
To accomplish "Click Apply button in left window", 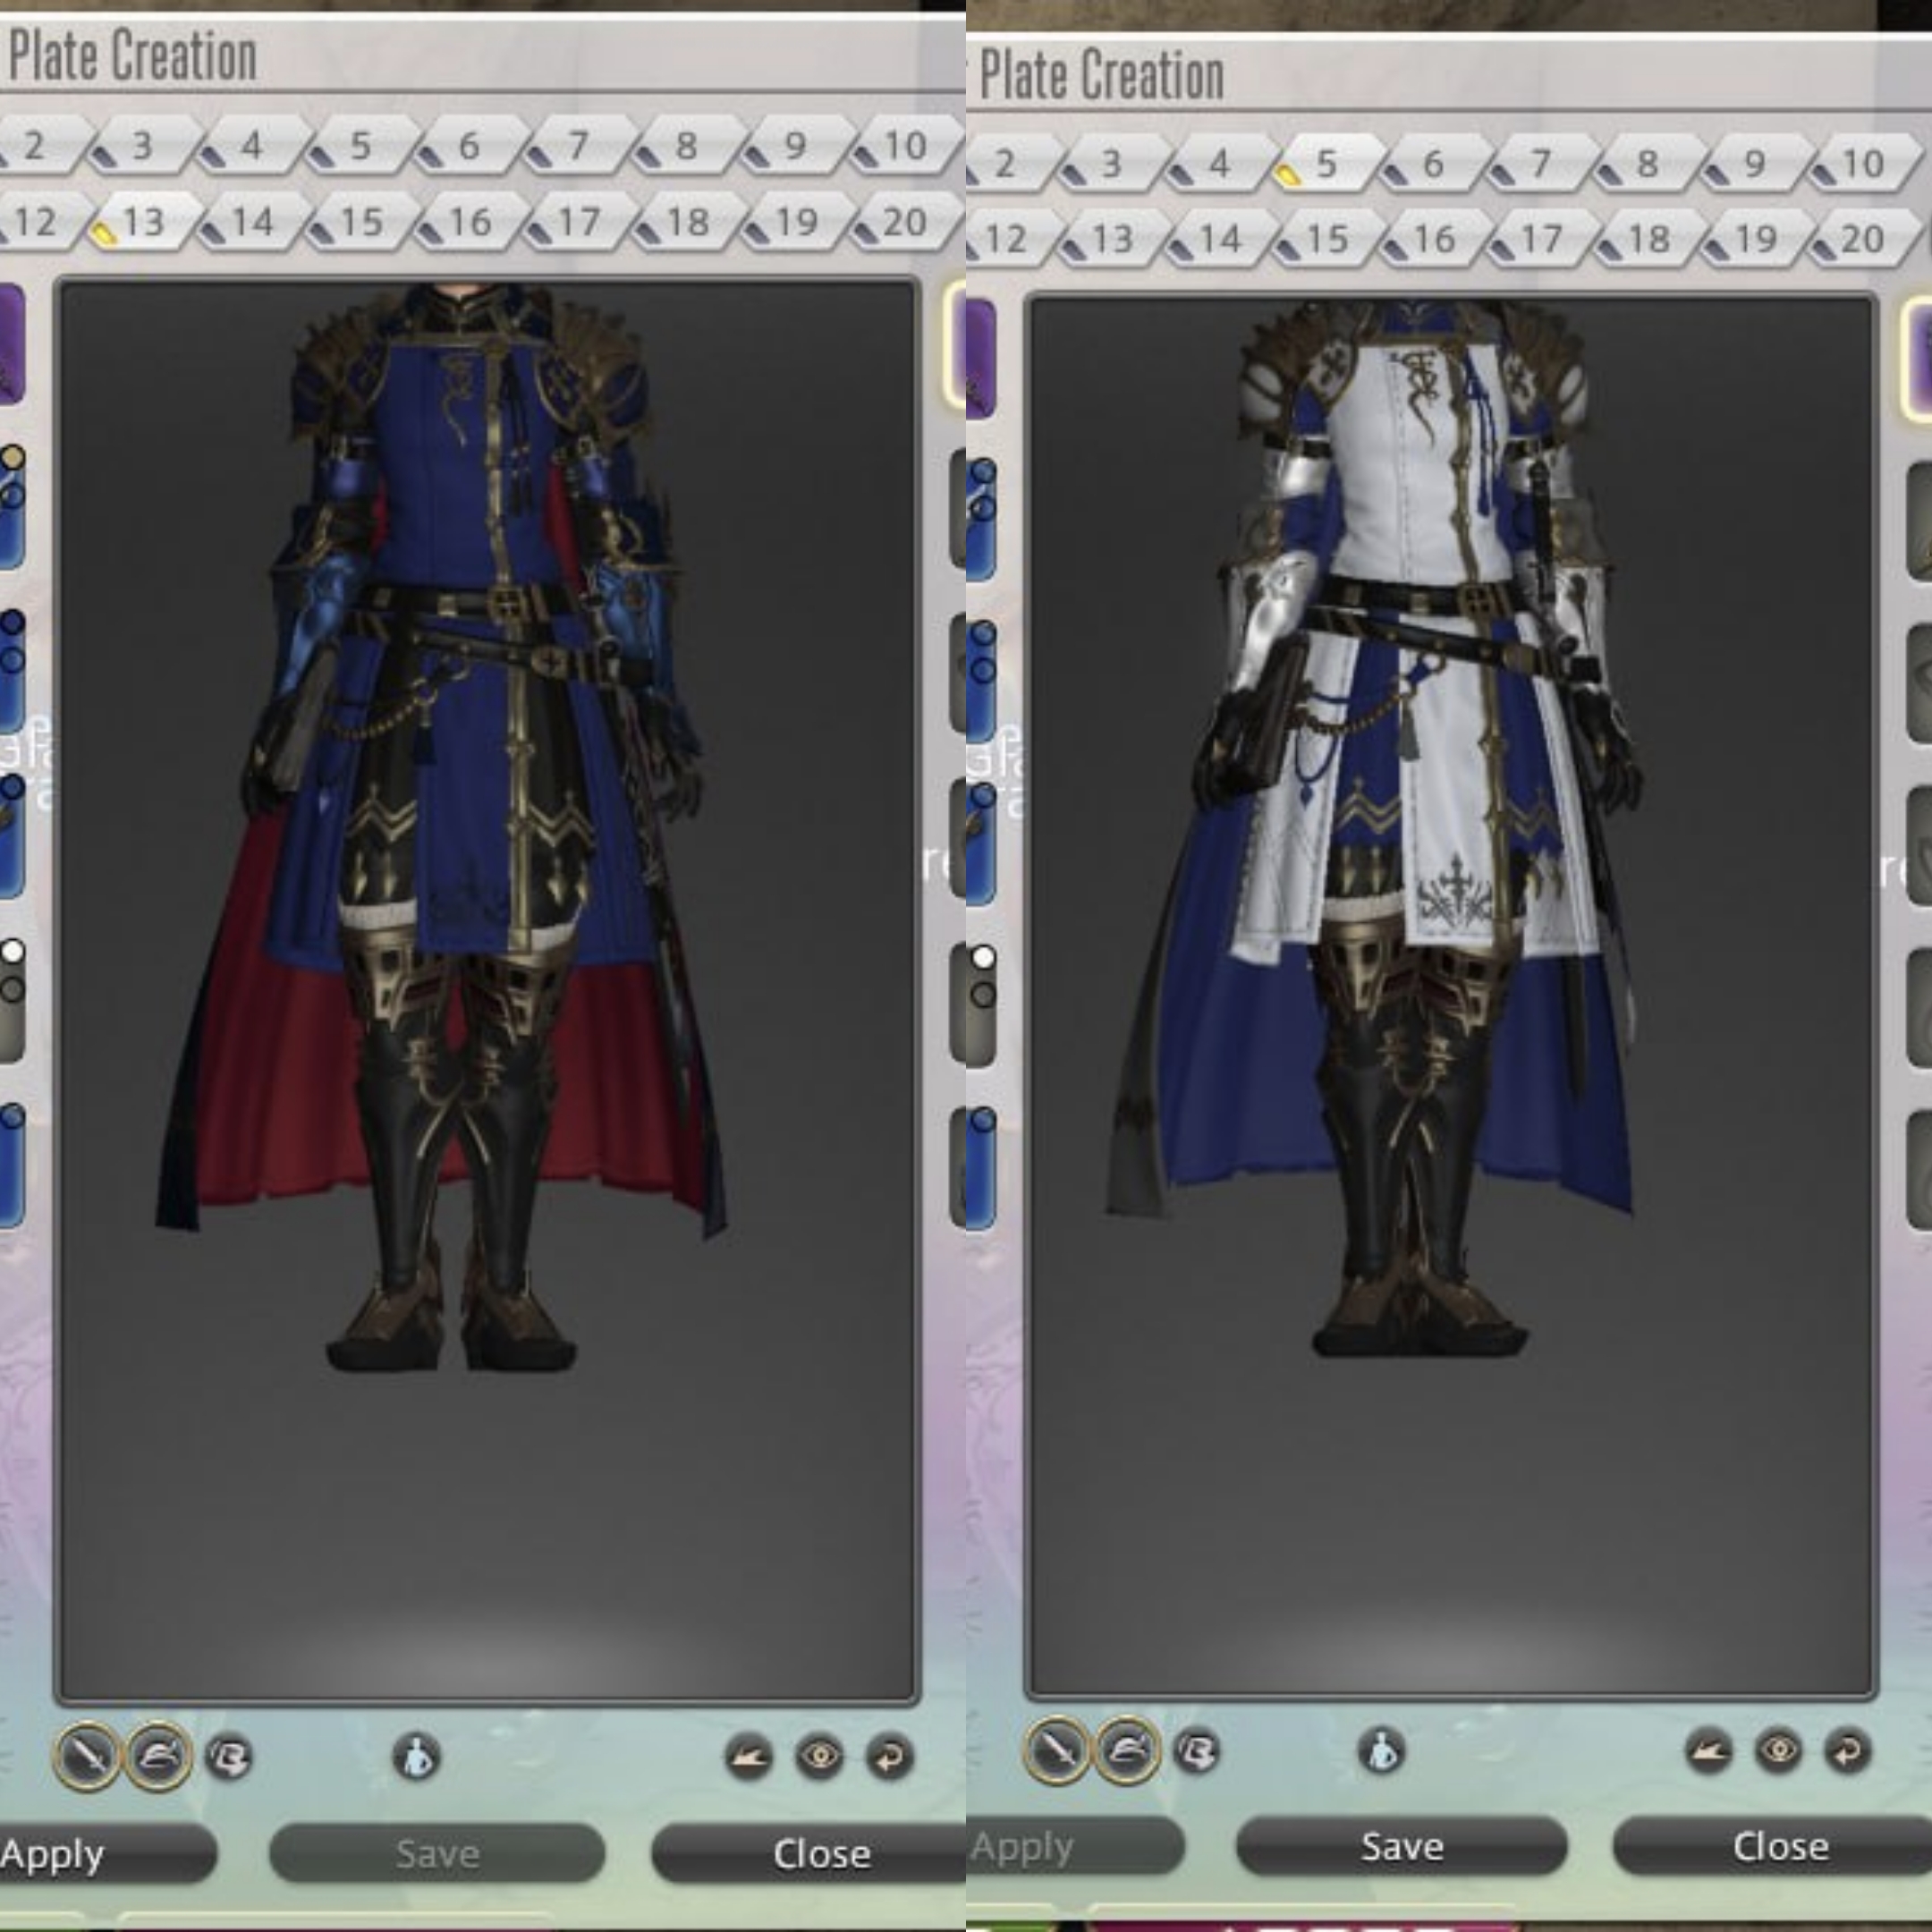I will pos(108,1854).
